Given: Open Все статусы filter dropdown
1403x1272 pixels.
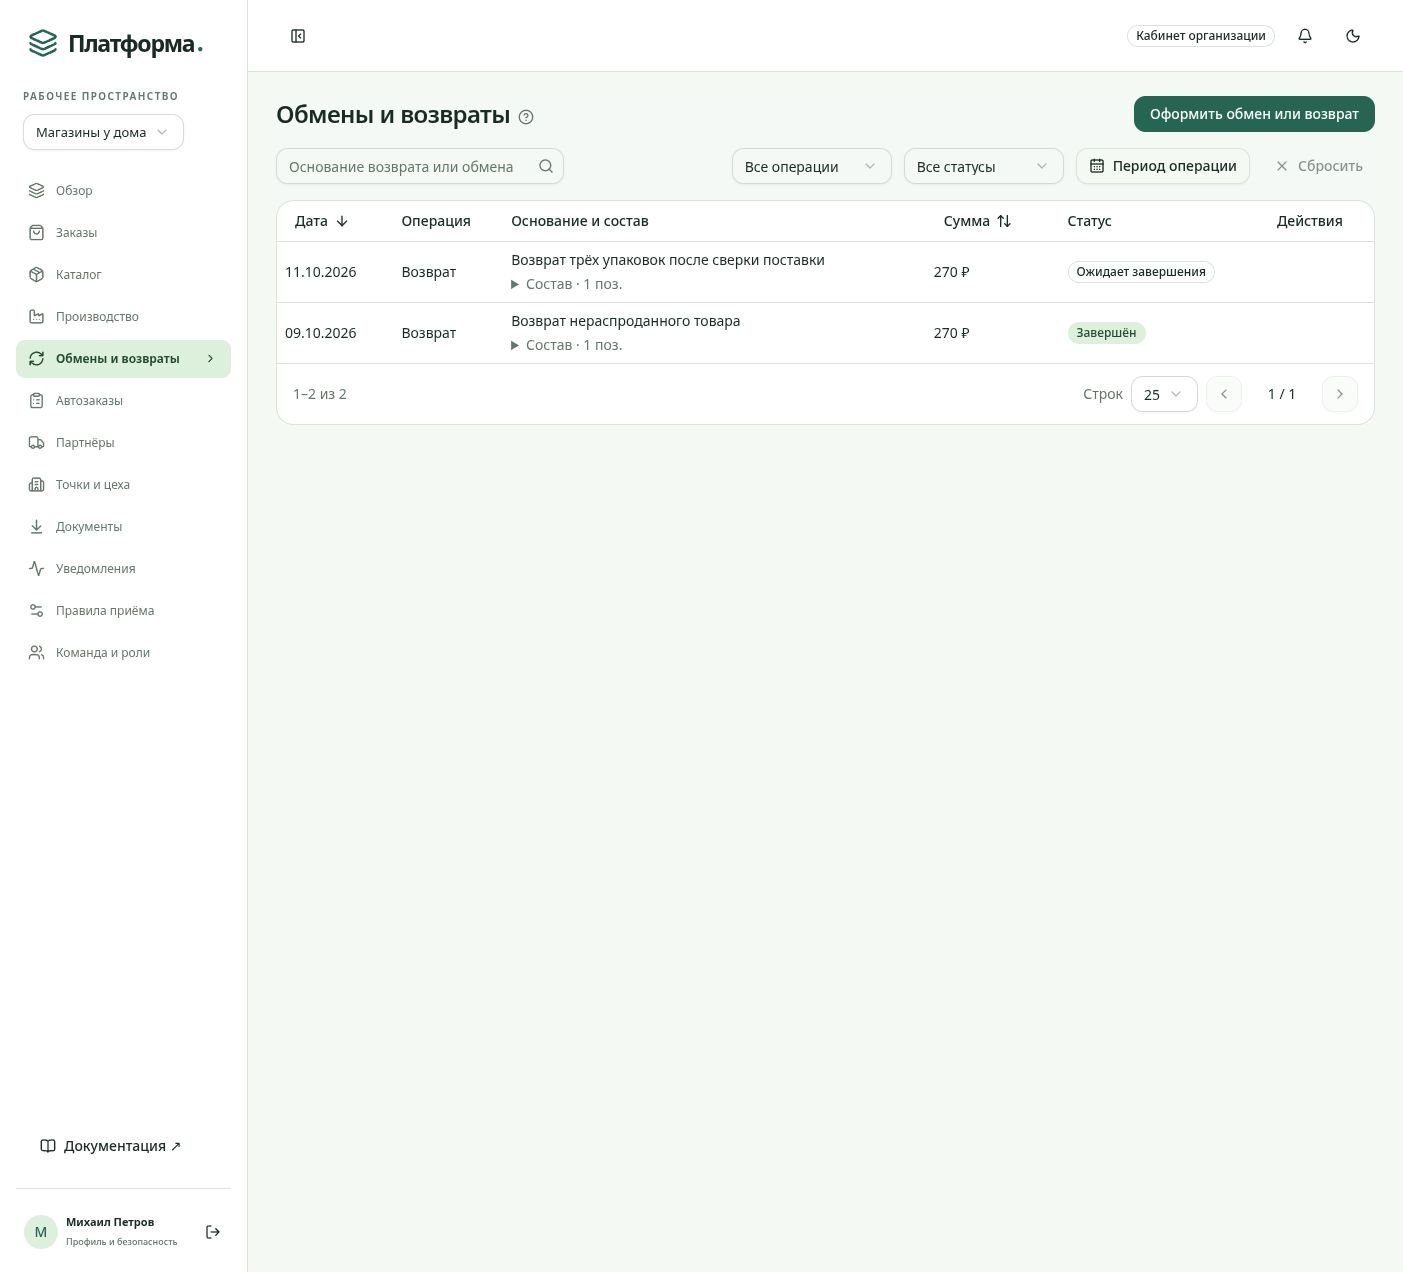Looking at the screenshot, I should point(983,166).
